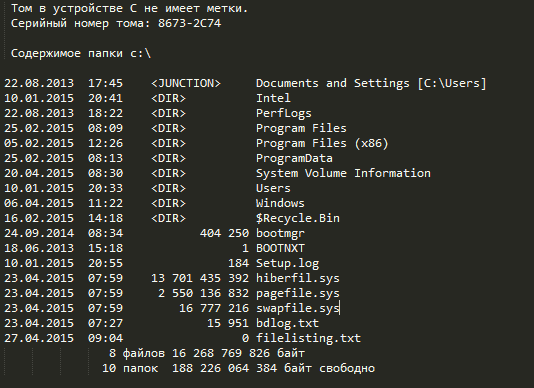Select pagefile.sys in the listing
The image size is (534, 388).
[x=298, y=293]
